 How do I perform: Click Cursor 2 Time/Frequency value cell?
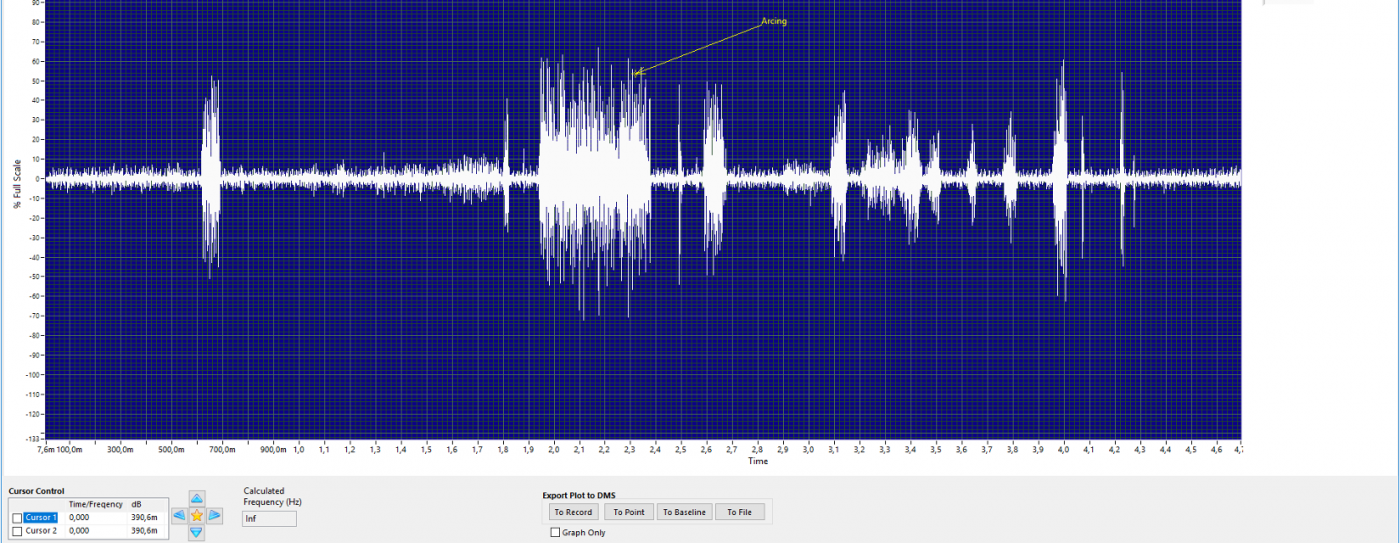pos(96,531)
